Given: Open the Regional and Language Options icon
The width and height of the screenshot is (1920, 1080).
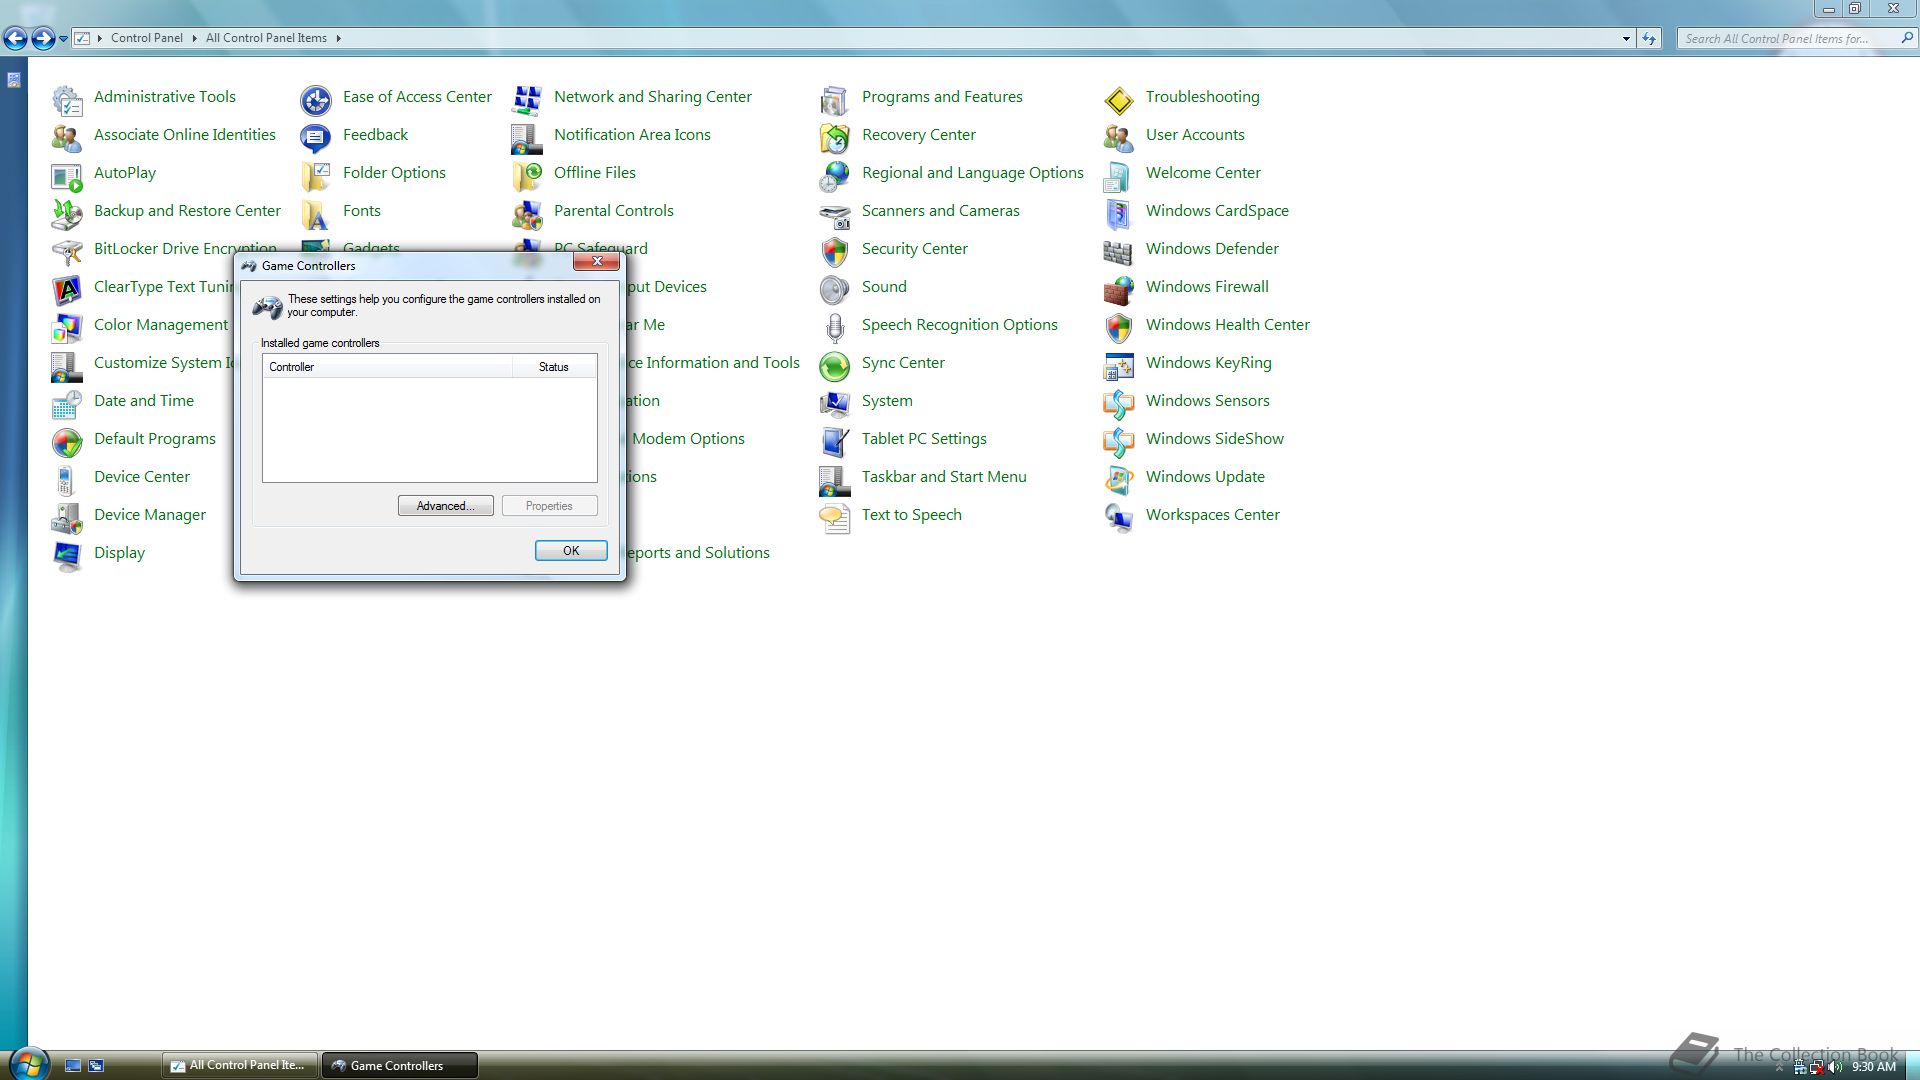Looking at the screenshot, I should 835,176.
